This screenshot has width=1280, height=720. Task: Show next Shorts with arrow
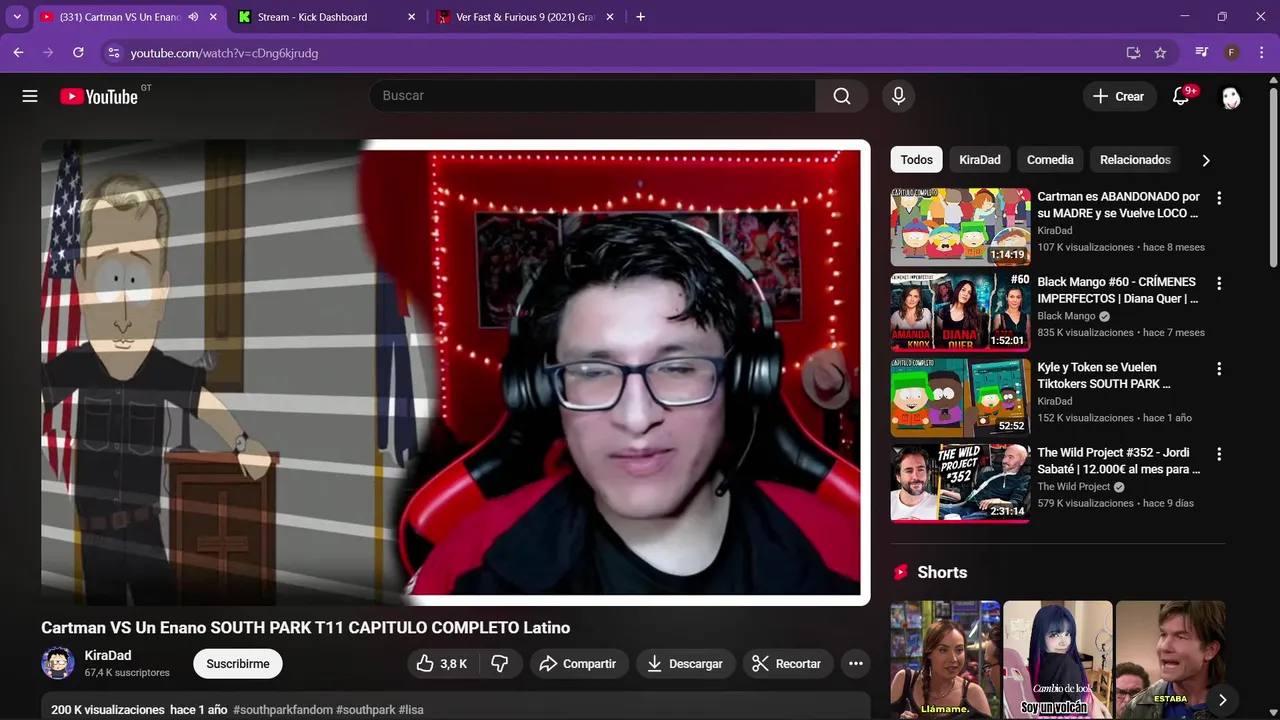[1222, 700]
